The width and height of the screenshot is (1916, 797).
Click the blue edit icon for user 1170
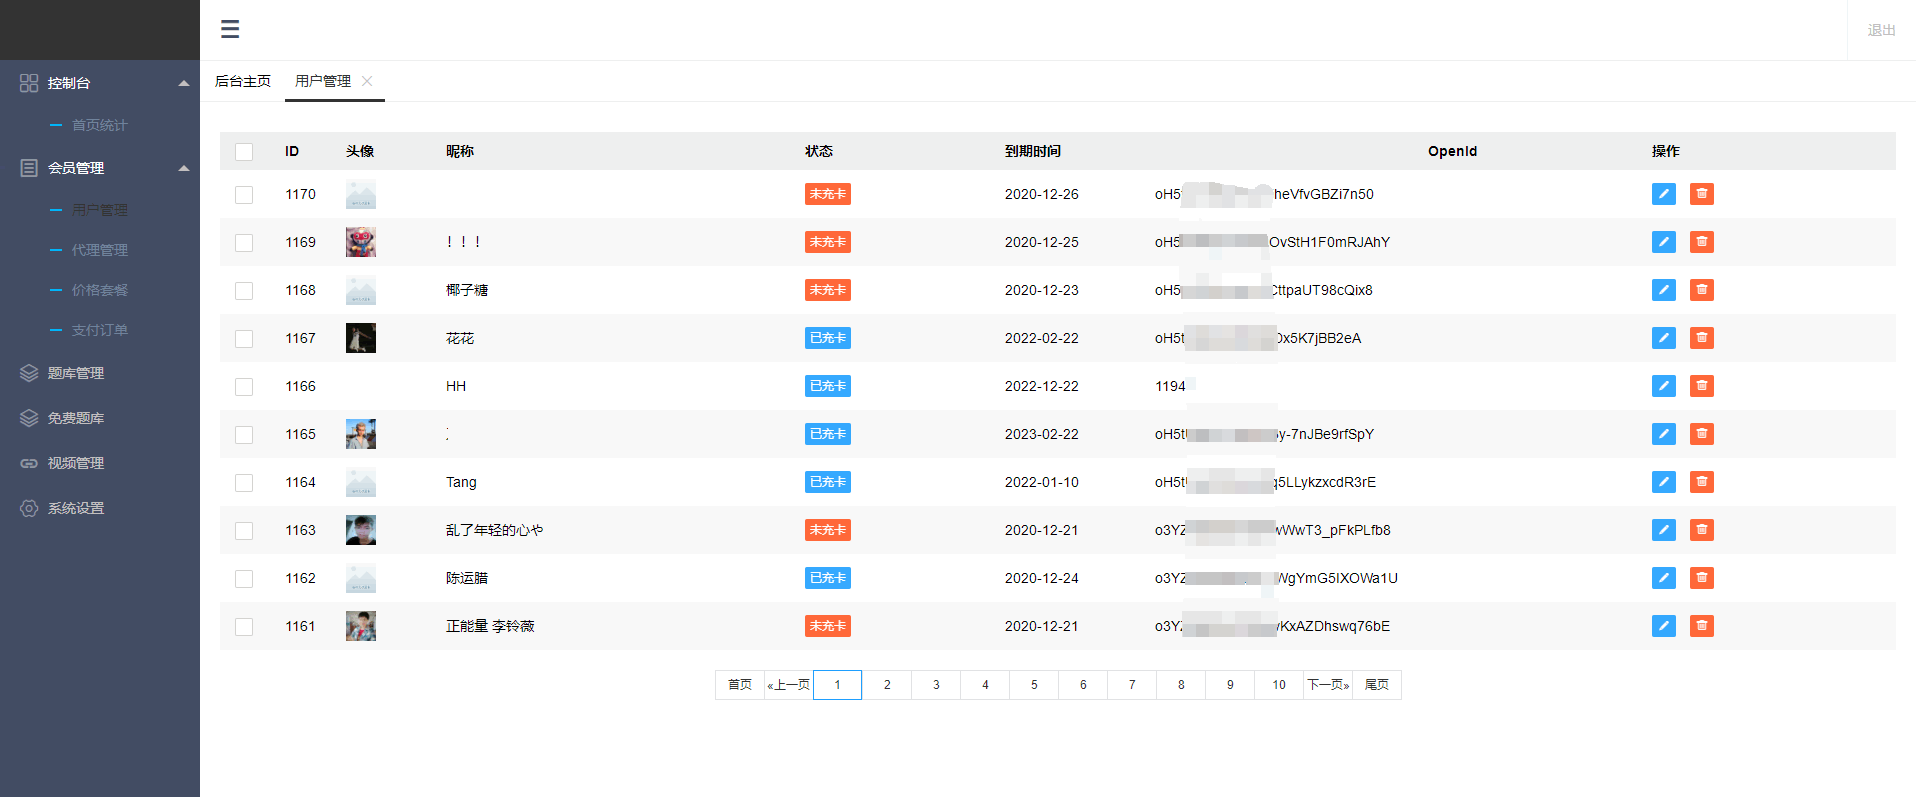(x=1663, y=194)
